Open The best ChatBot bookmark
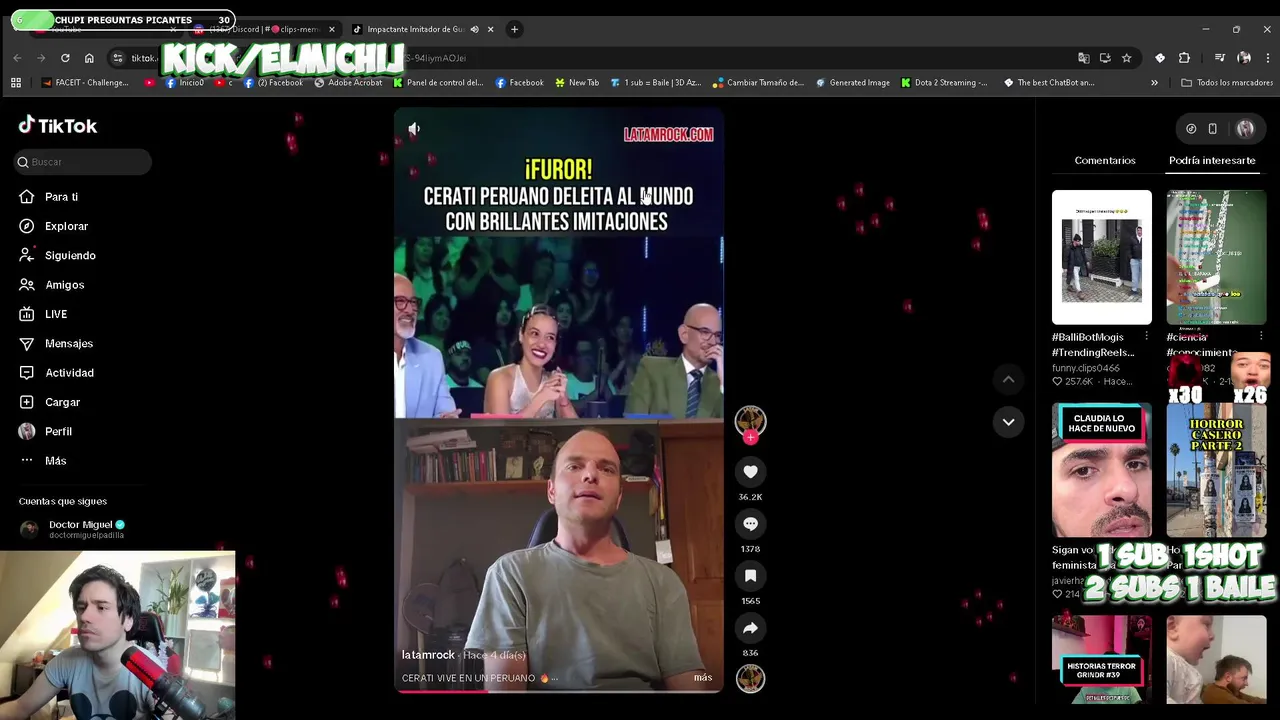Screen dimensions: 1280x720 1048,83
